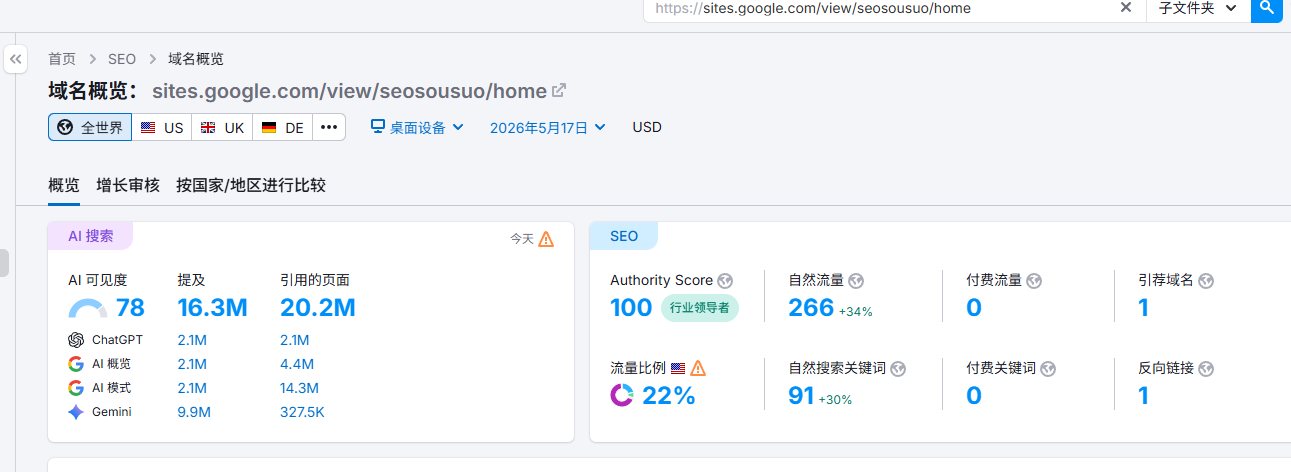
Task: Click globe icon beside 付费关键词
Action: pyautogui.click(x=1047, y=369)
